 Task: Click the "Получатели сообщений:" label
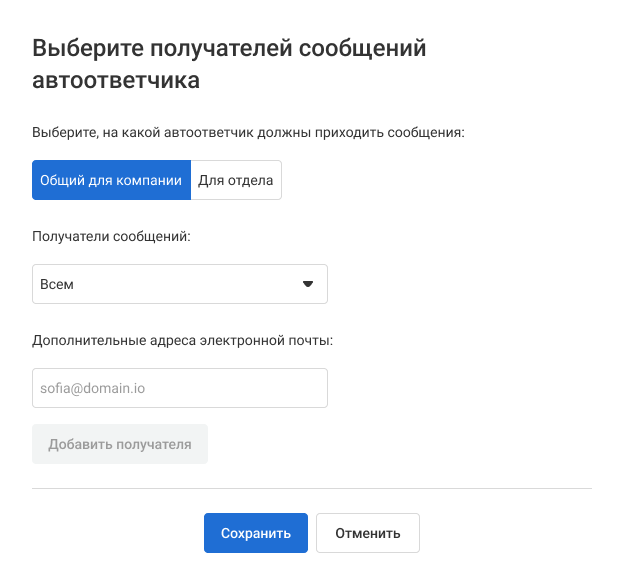(111, 236)
